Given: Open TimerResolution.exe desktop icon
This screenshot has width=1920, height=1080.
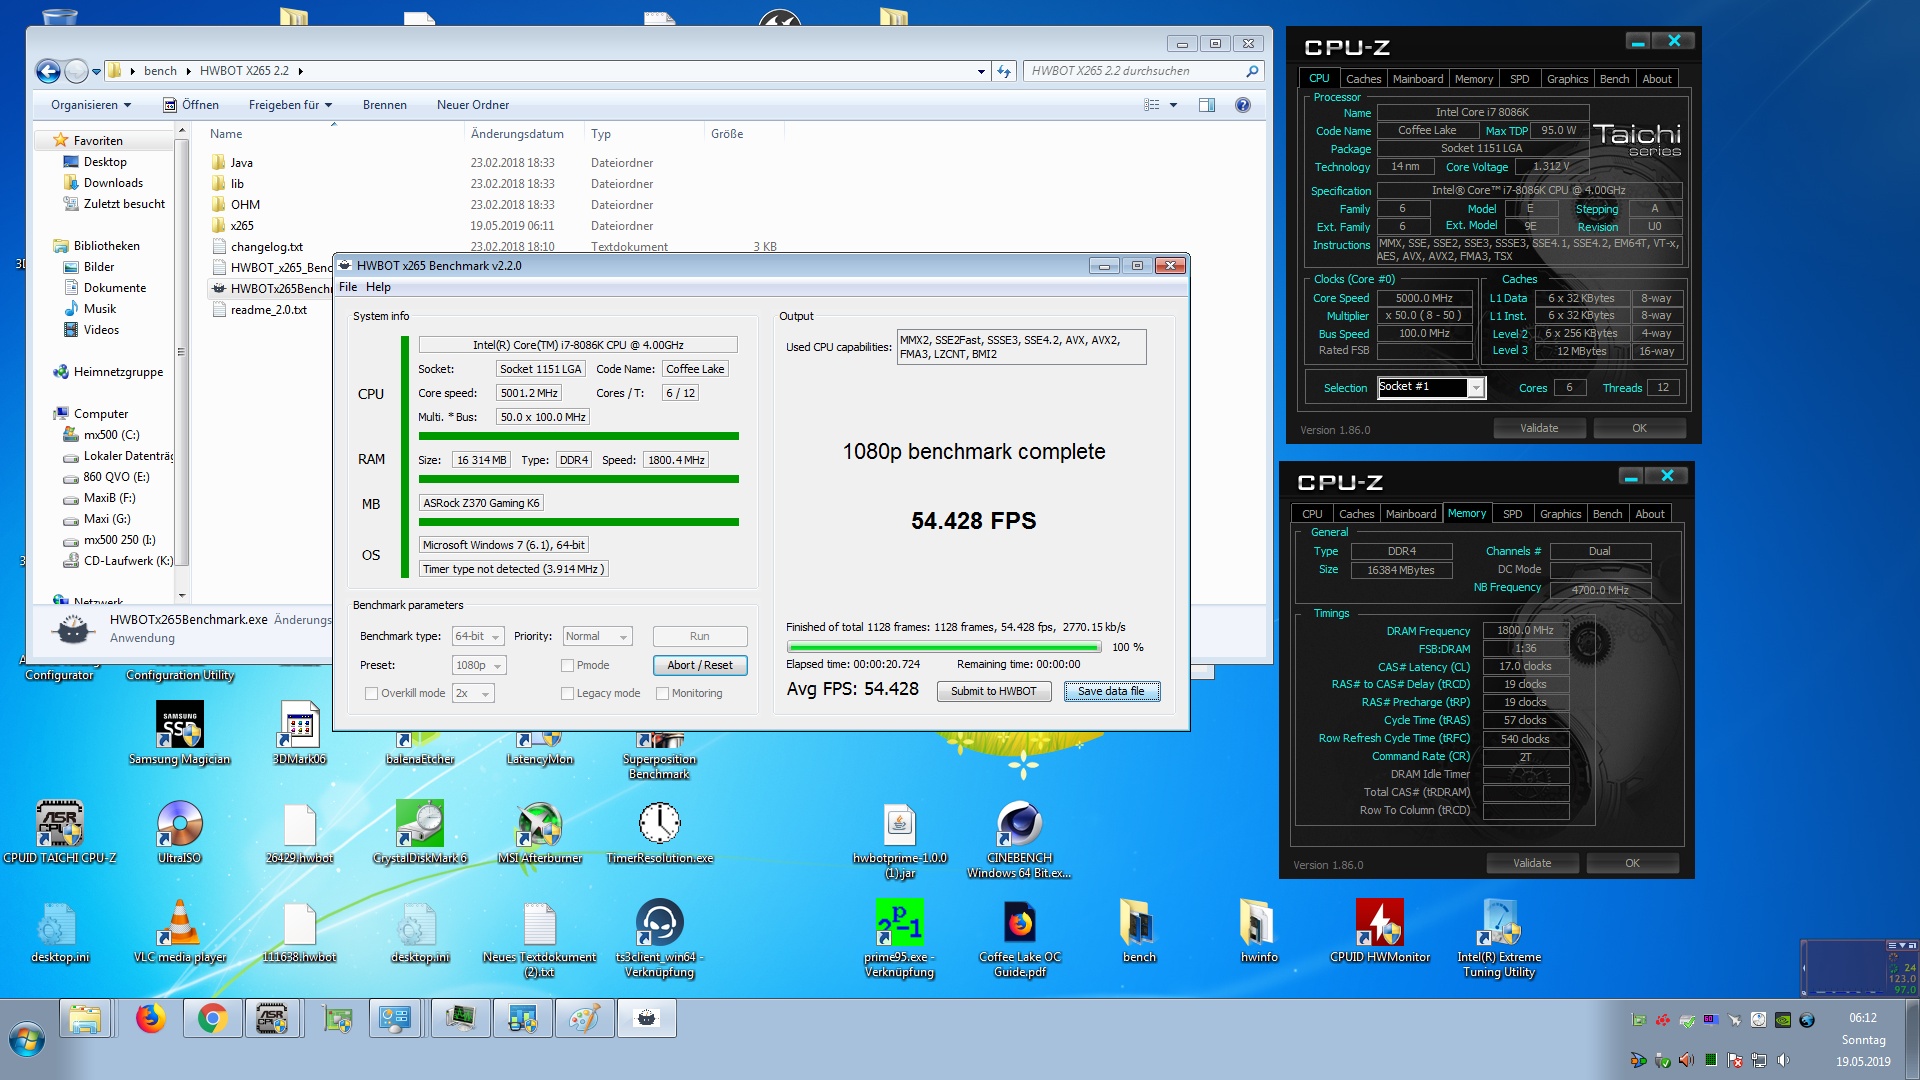Looking at the screenshot, I should [x=660, y=832].
